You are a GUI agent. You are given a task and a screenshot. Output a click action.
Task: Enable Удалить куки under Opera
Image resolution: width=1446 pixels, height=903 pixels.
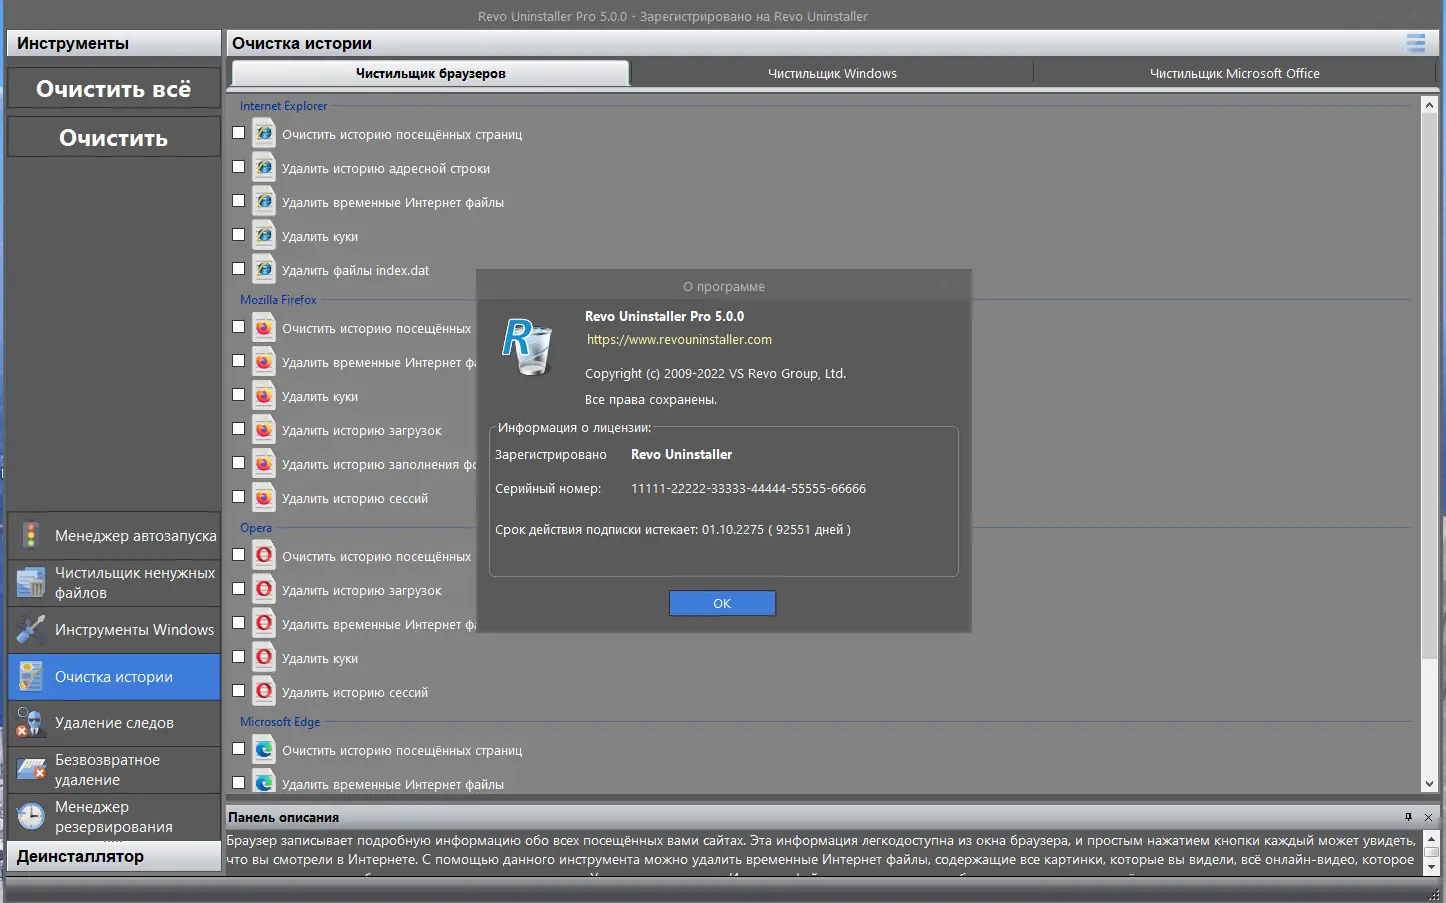point(237,656)
